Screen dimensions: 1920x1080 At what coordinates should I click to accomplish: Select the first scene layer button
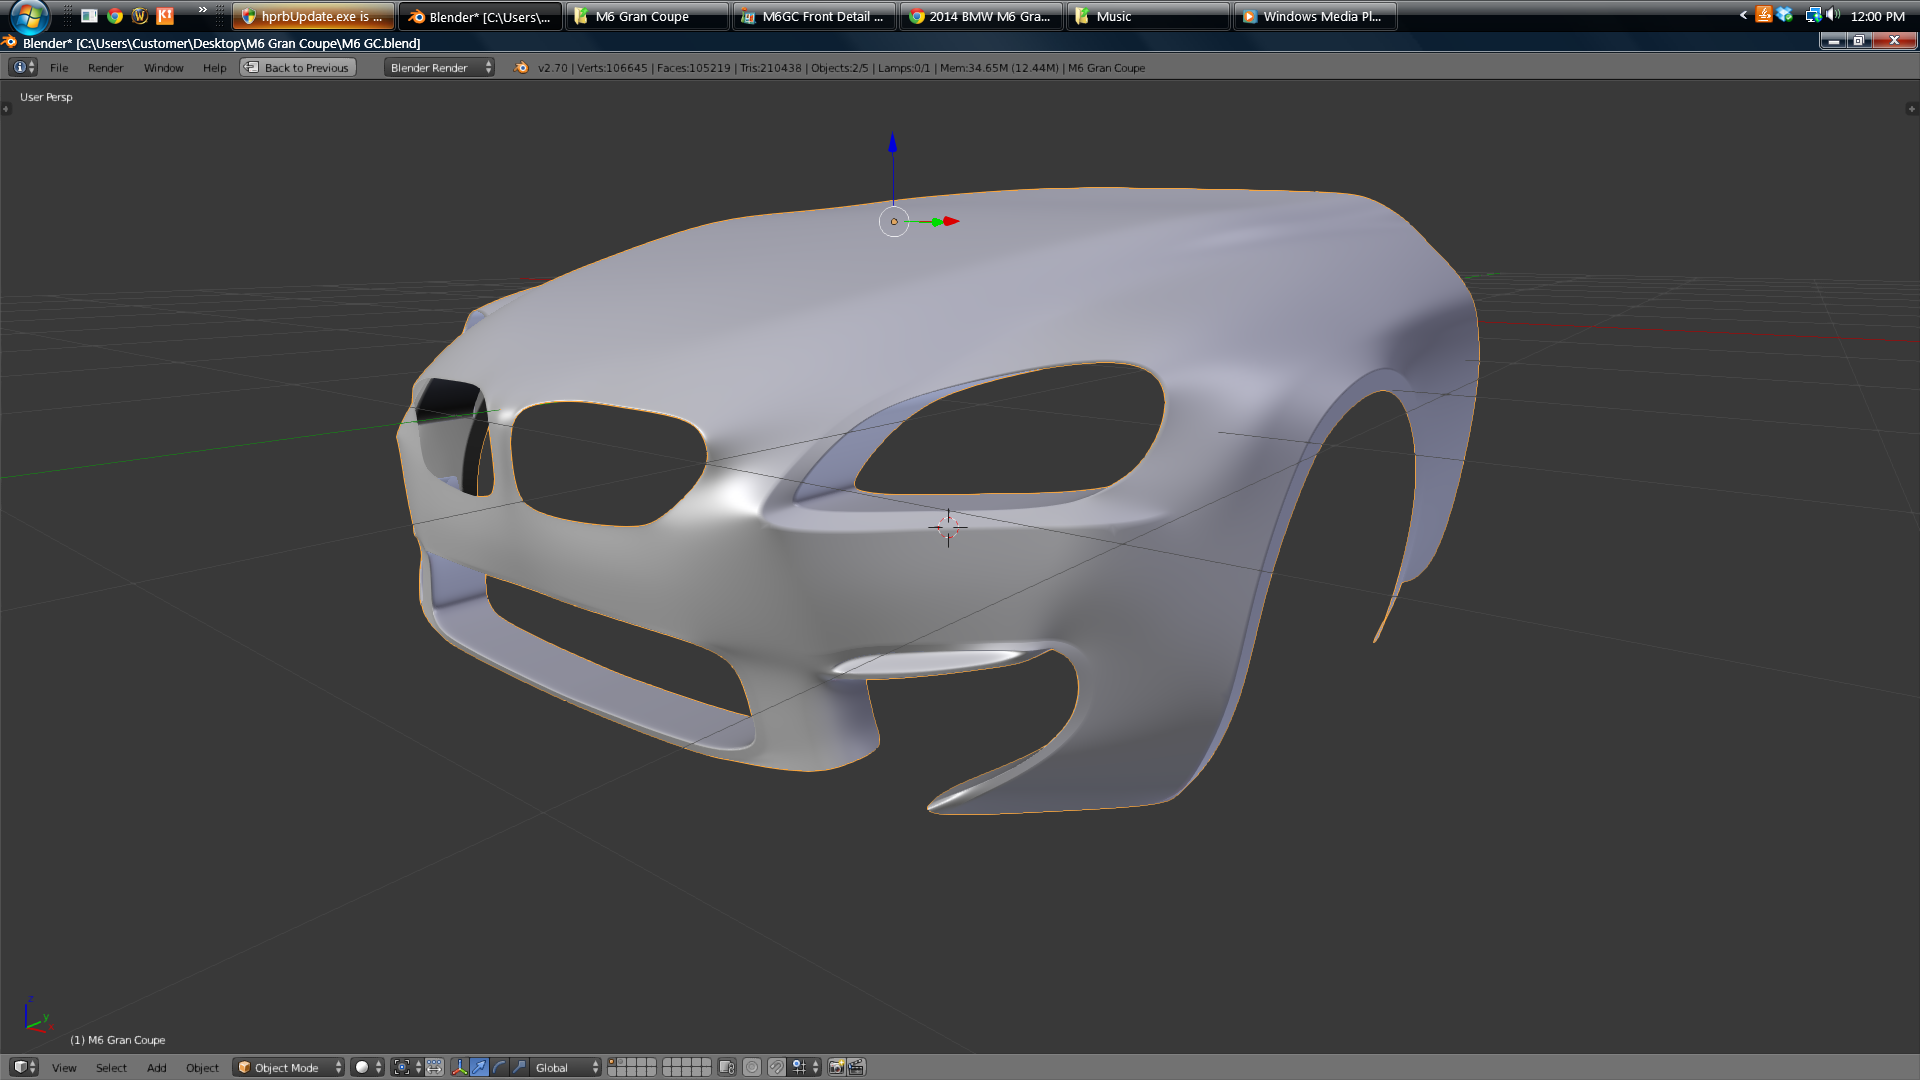click(x=612, y=1062)
